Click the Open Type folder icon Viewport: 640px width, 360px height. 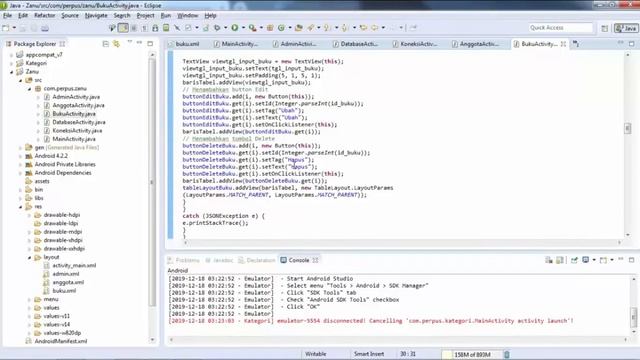click(x=299, y=28)
